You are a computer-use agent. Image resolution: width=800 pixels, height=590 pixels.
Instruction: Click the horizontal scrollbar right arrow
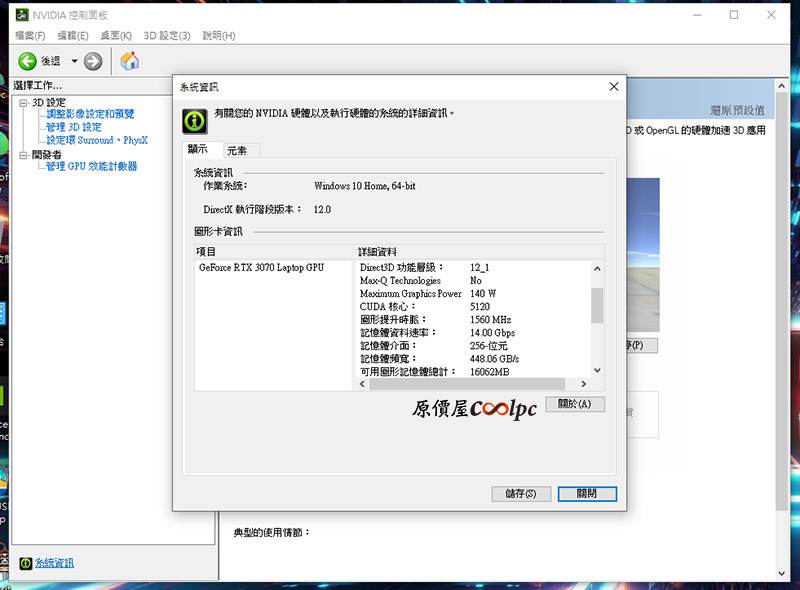tap(584, 384)
